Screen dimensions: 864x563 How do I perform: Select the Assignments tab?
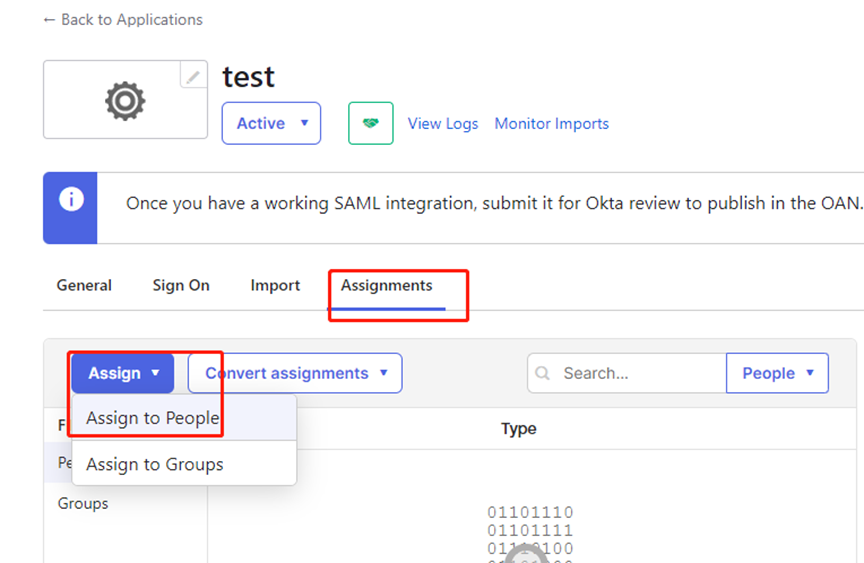coord(386,285)
